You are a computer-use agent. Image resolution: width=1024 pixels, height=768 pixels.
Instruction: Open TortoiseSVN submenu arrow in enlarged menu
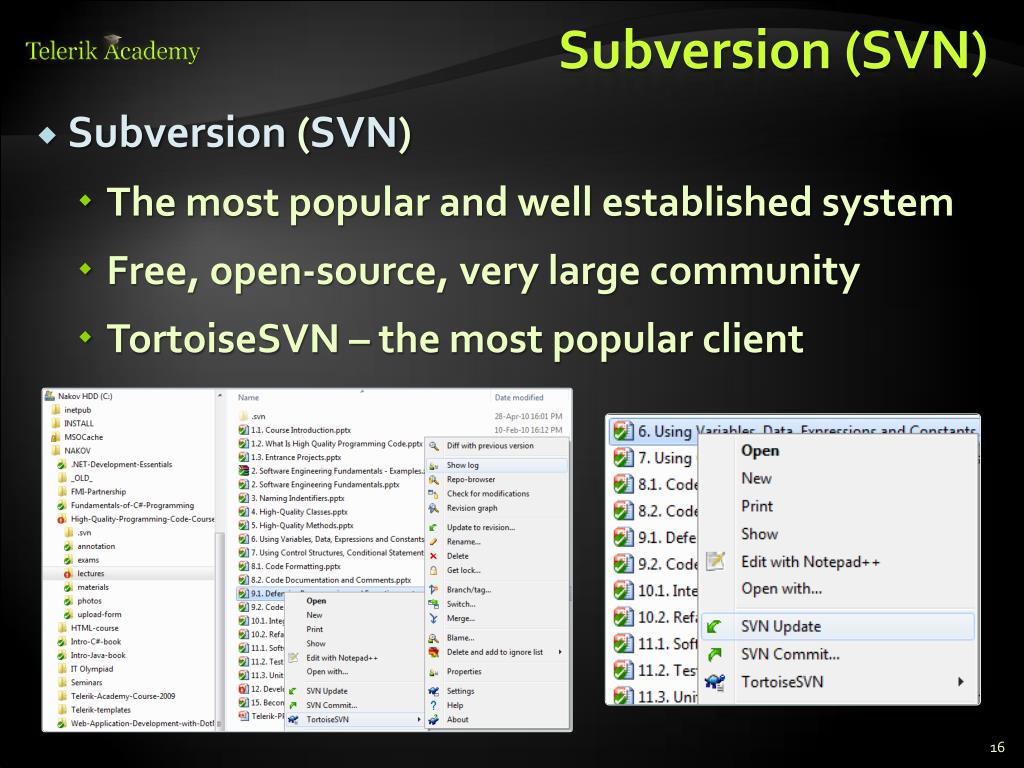[x=961, y=682]
